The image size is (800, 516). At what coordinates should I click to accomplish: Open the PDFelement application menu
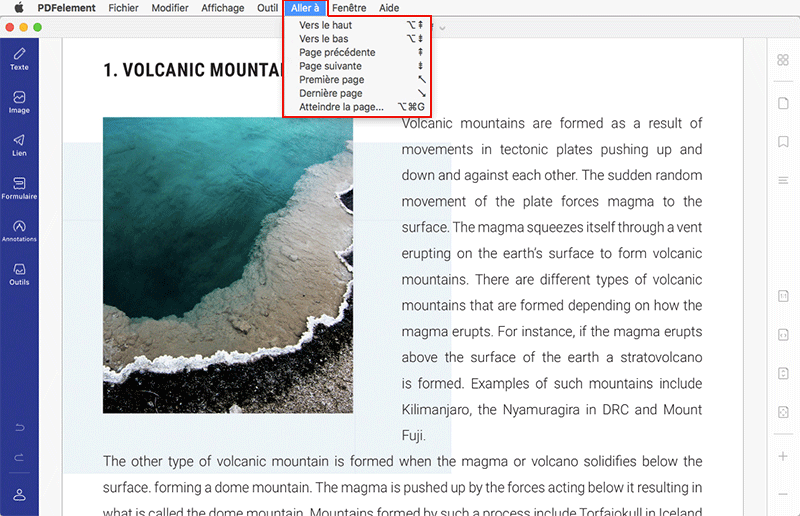(x=66, y=8)
